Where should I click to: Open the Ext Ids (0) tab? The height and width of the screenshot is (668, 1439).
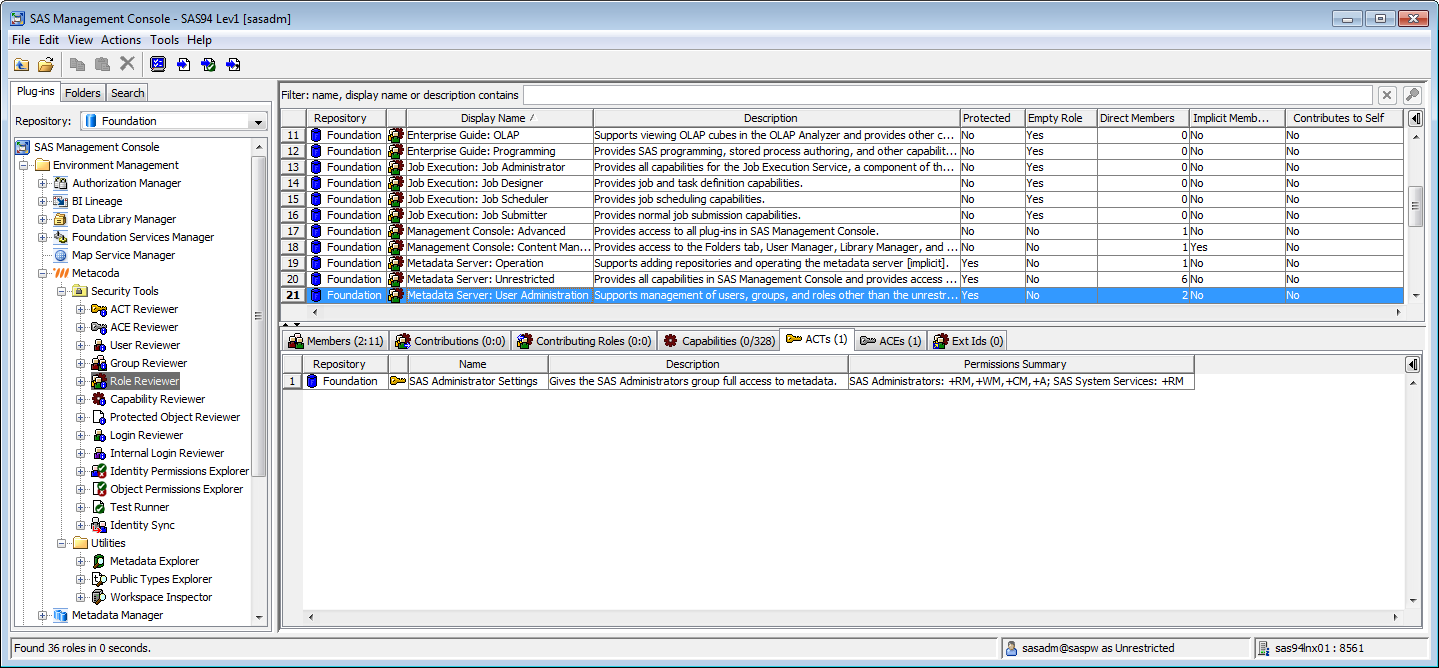(967, 341)
